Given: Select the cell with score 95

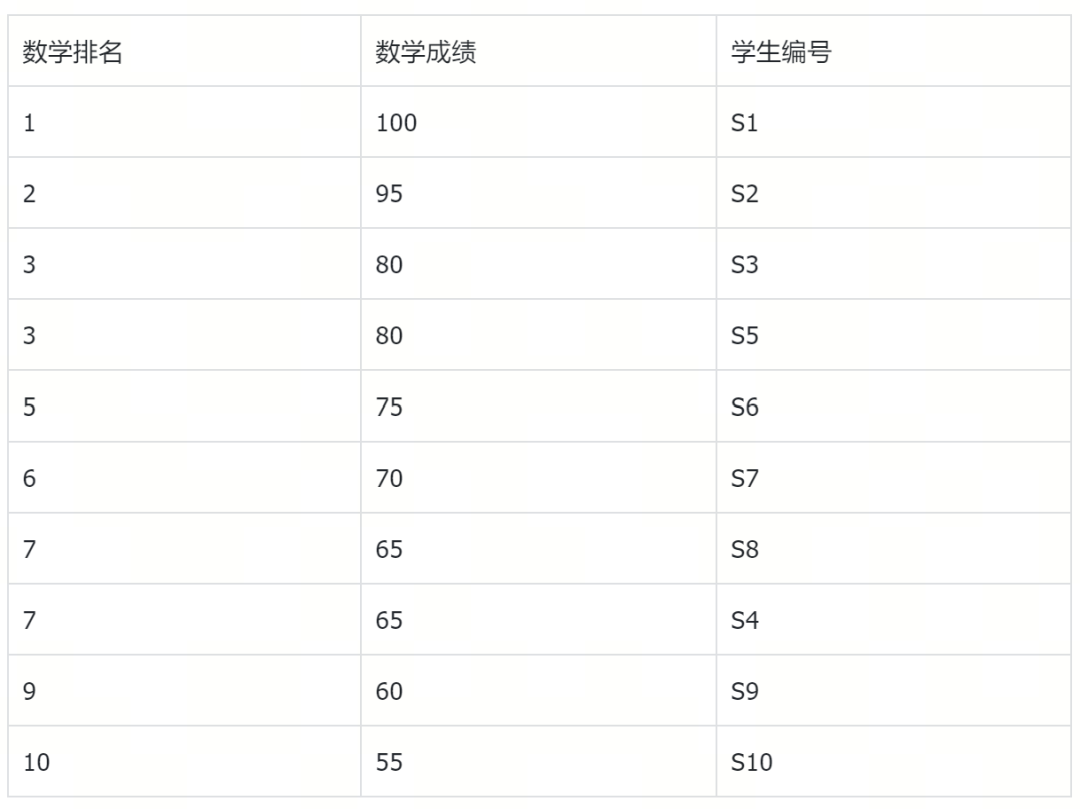Looking at the screenshot, I should pyautogui.click(x=389, y=194).
